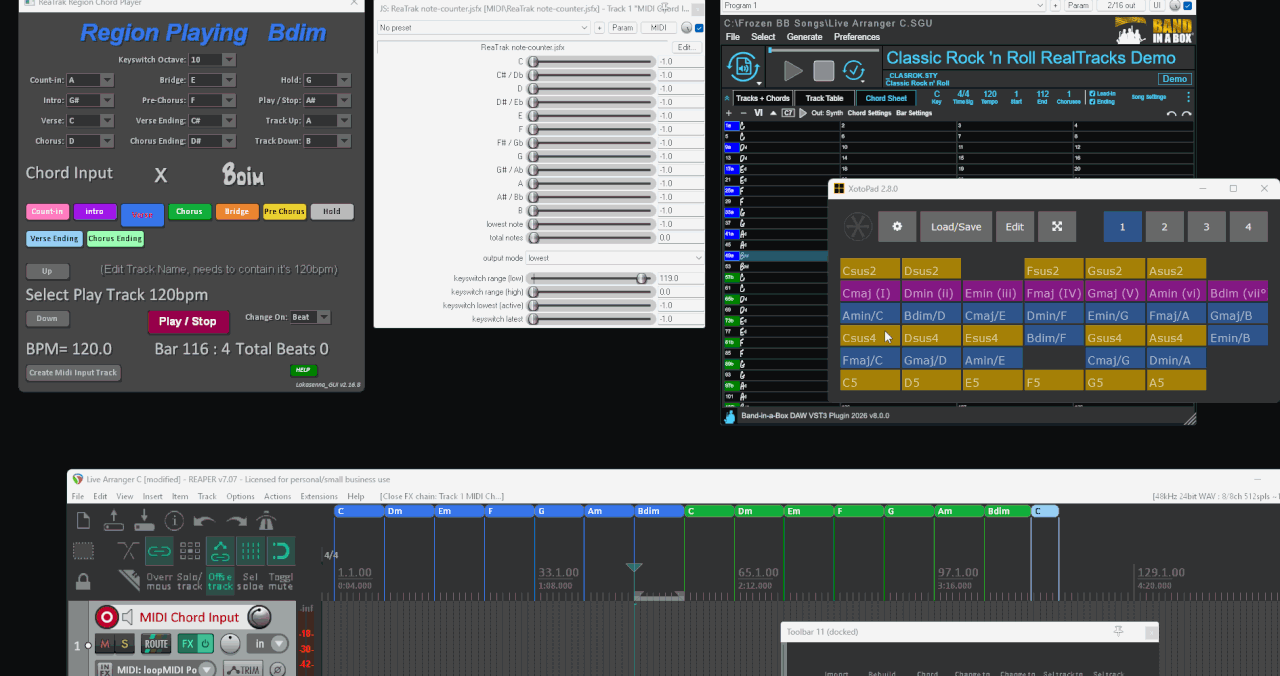This screenshot has width=1280, height=676.
Task: Click the dotted marquee selection icon
Action: point(84,550)
